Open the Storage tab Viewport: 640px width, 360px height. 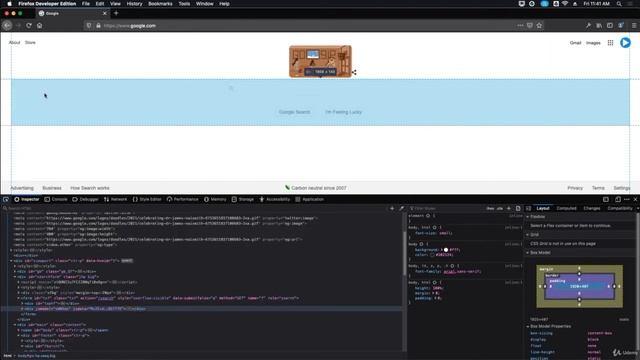pyautogui.click(x=243, y=200)
